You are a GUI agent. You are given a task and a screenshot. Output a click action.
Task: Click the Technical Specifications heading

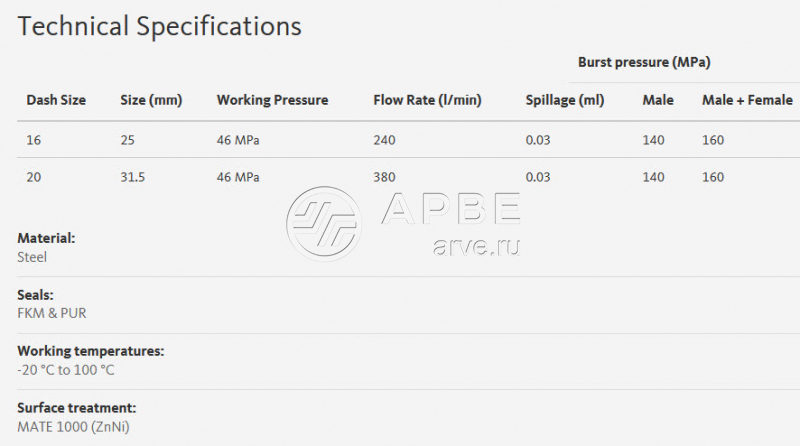coord(160,26)
